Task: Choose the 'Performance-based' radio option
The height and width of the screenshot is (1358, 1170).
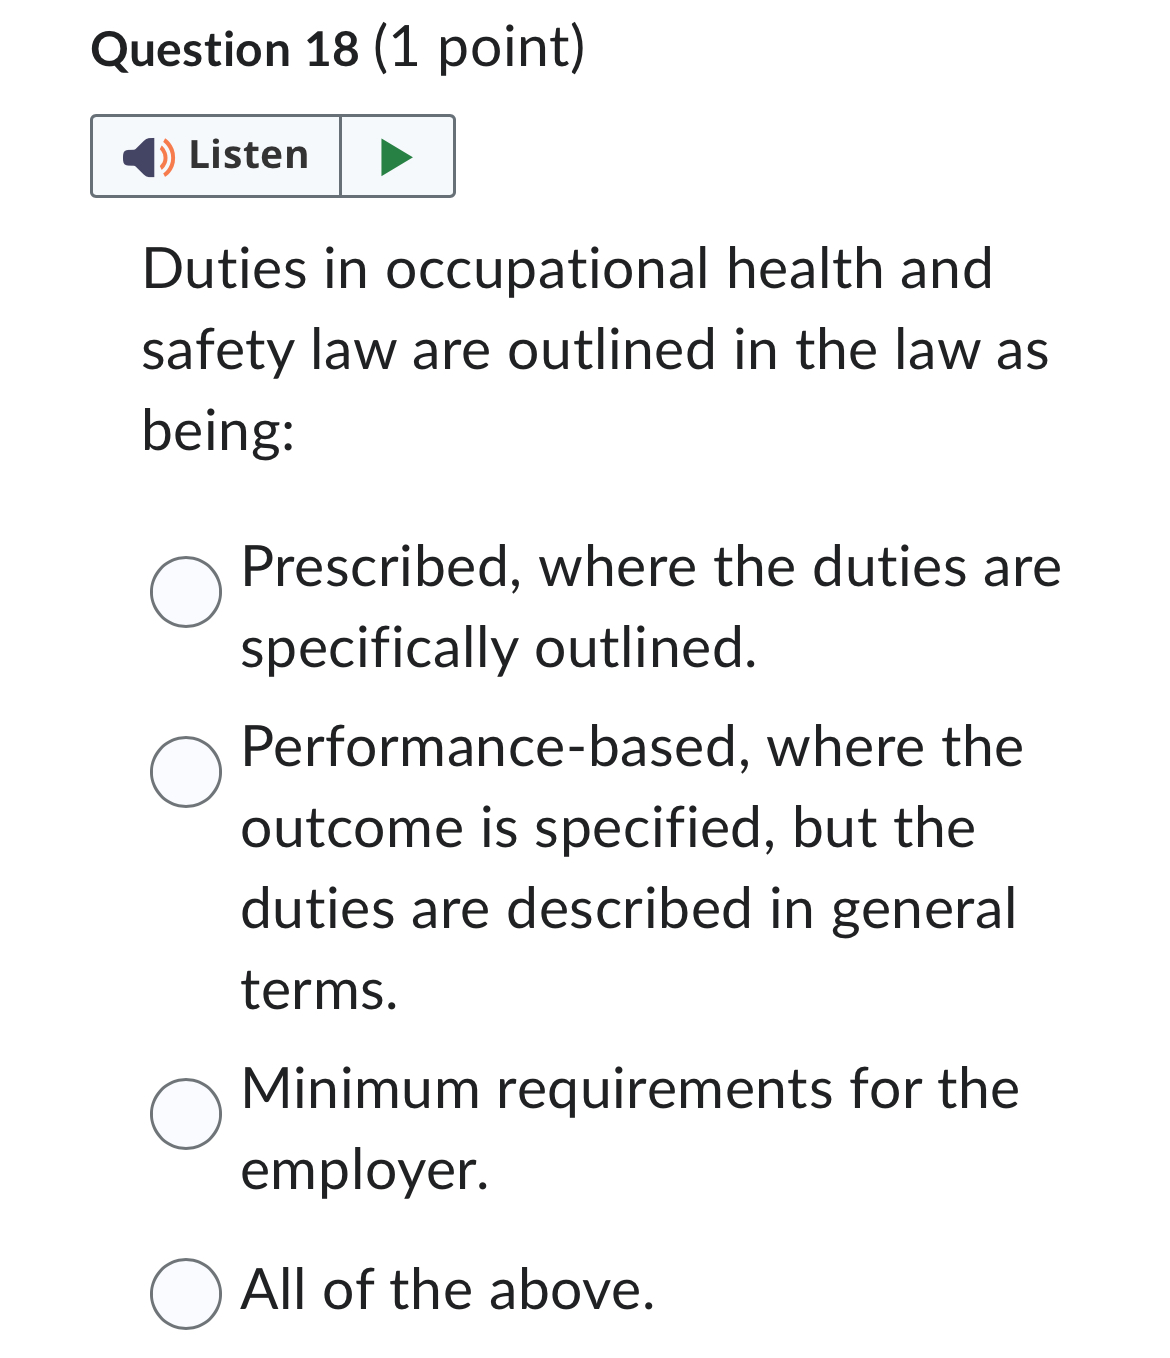Action: [186, 771]
